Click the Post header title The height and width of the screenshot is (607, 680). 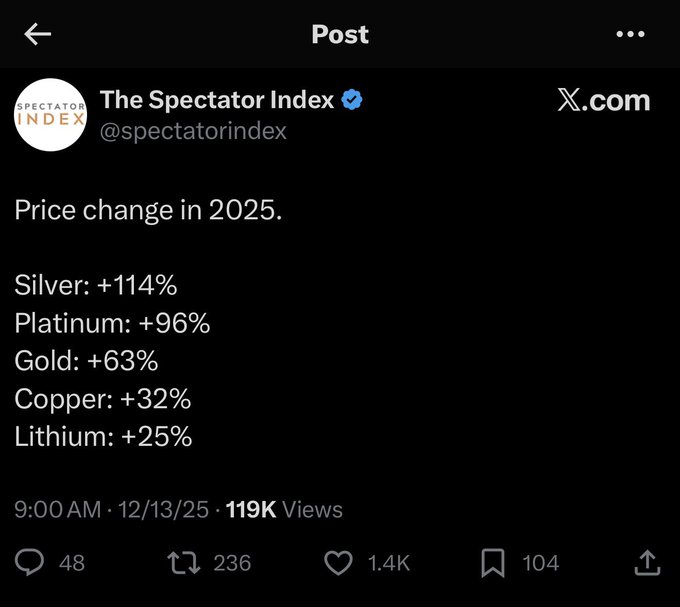coord(340,34)
